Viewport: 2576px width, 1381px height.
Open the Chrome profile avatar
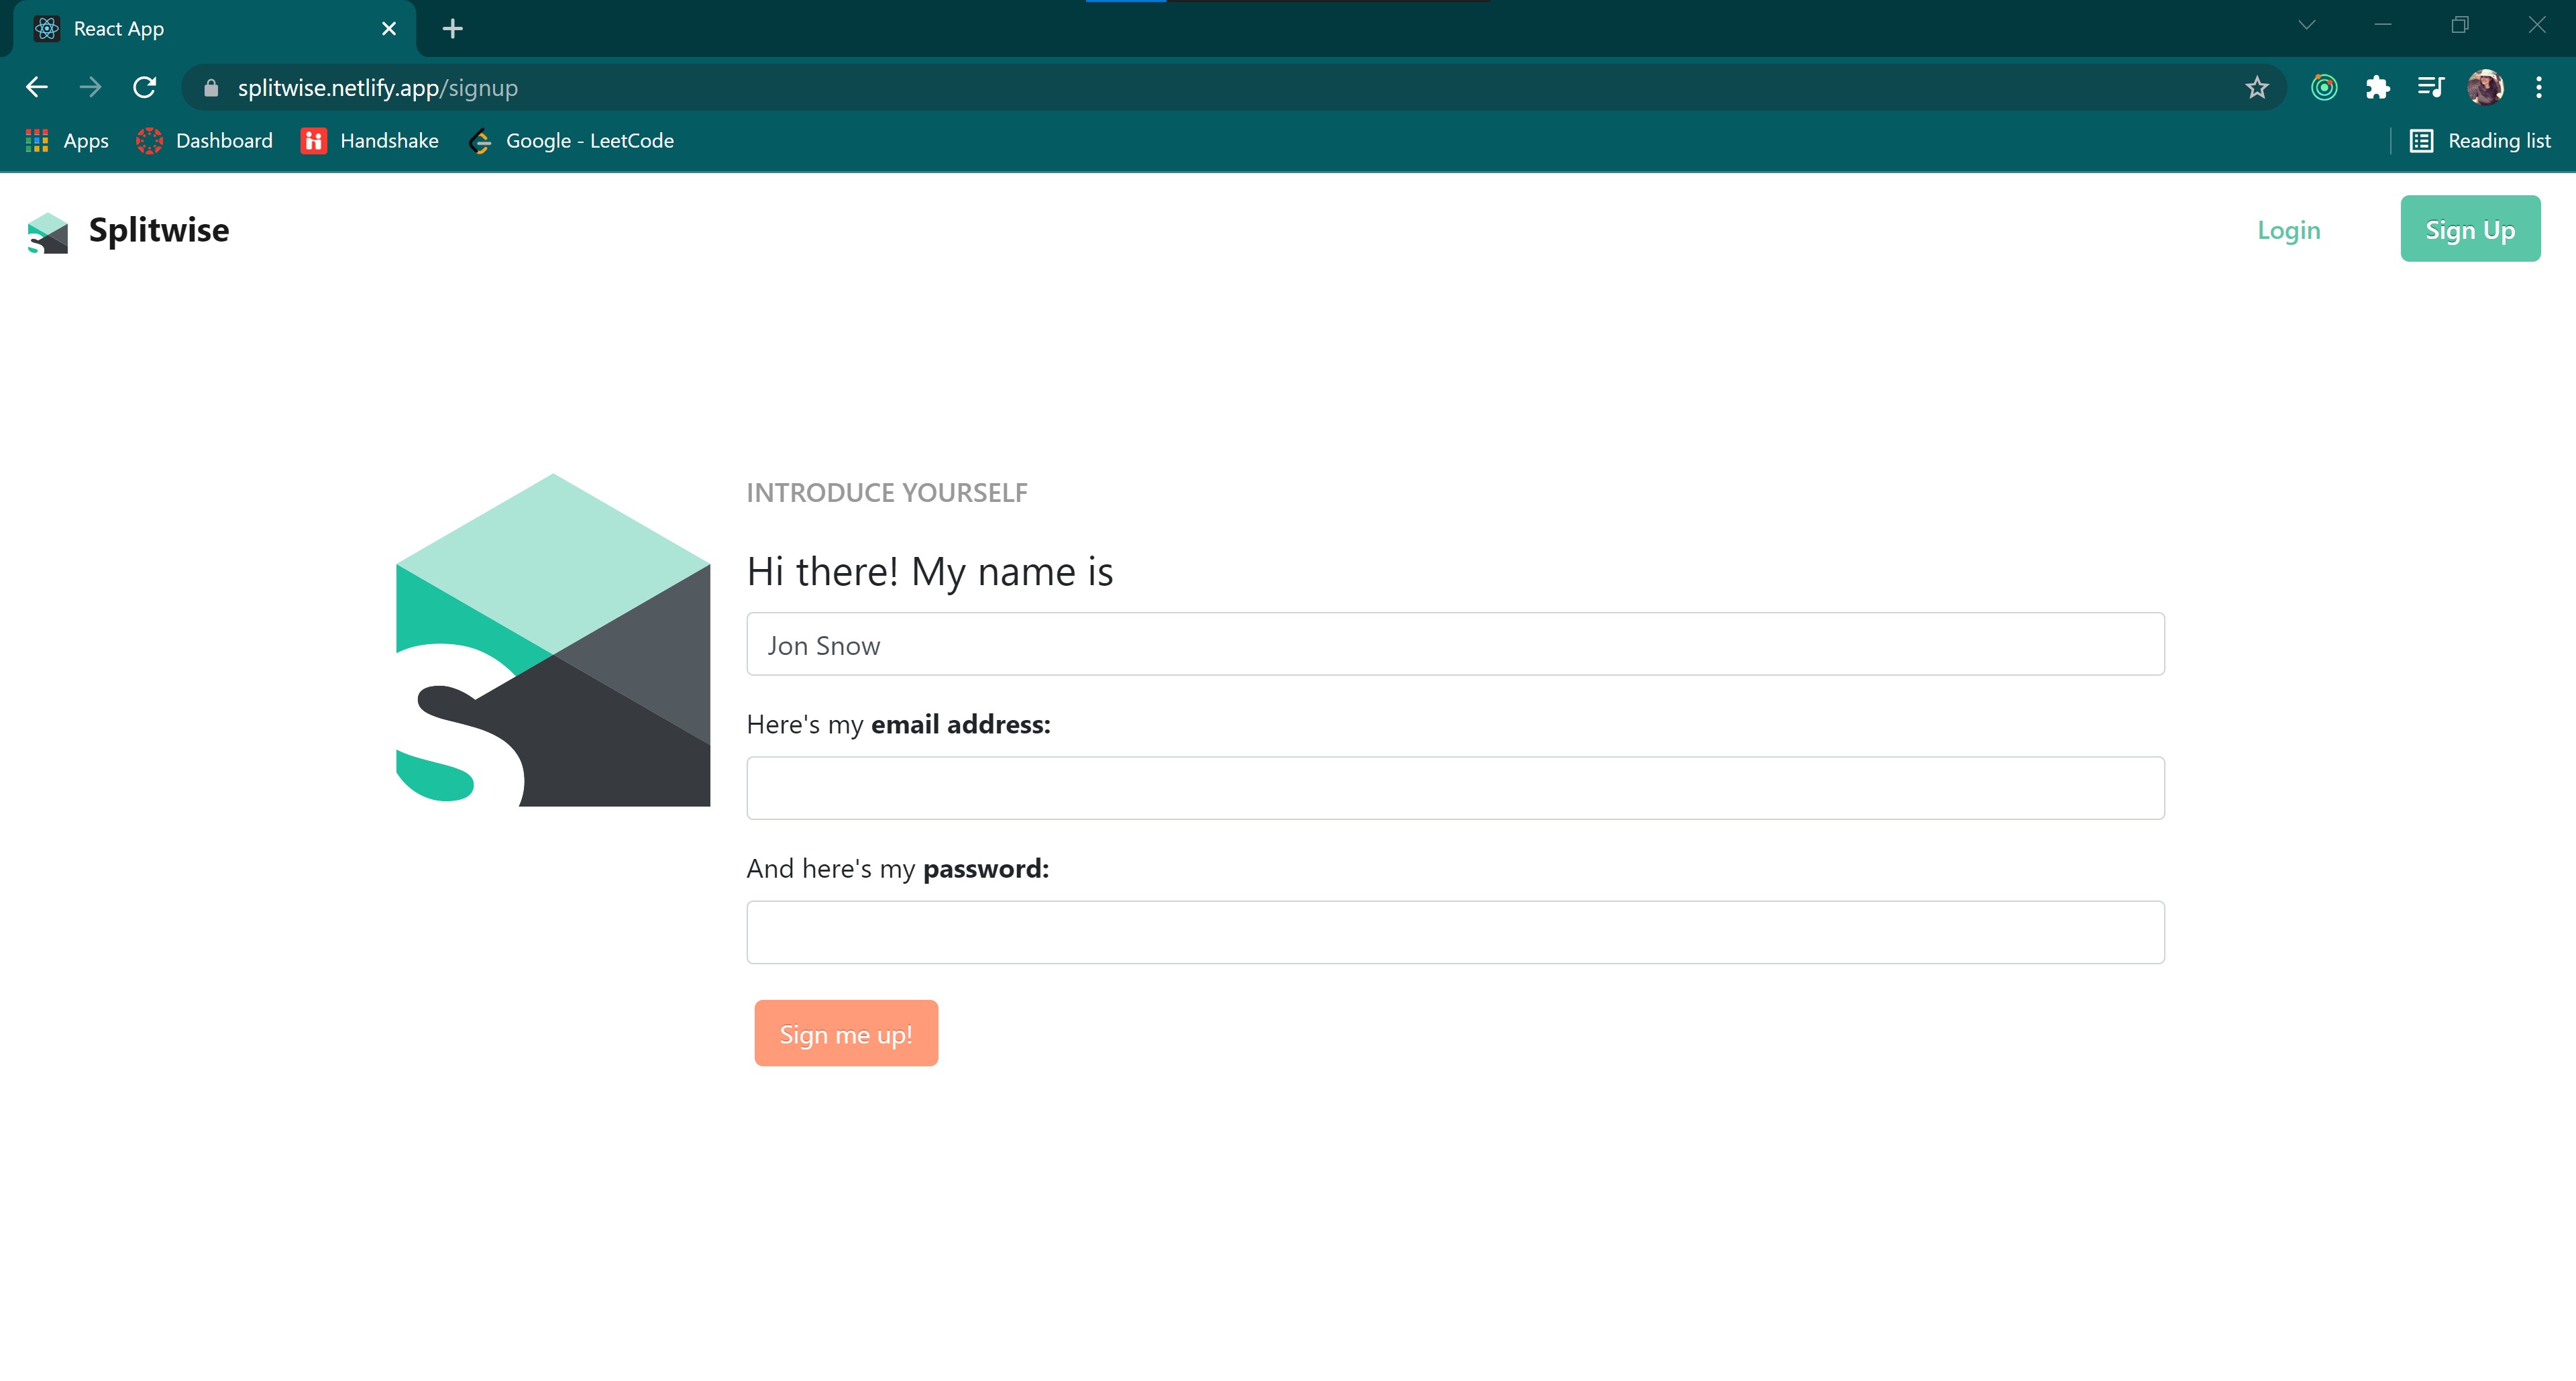[2484, 88]
